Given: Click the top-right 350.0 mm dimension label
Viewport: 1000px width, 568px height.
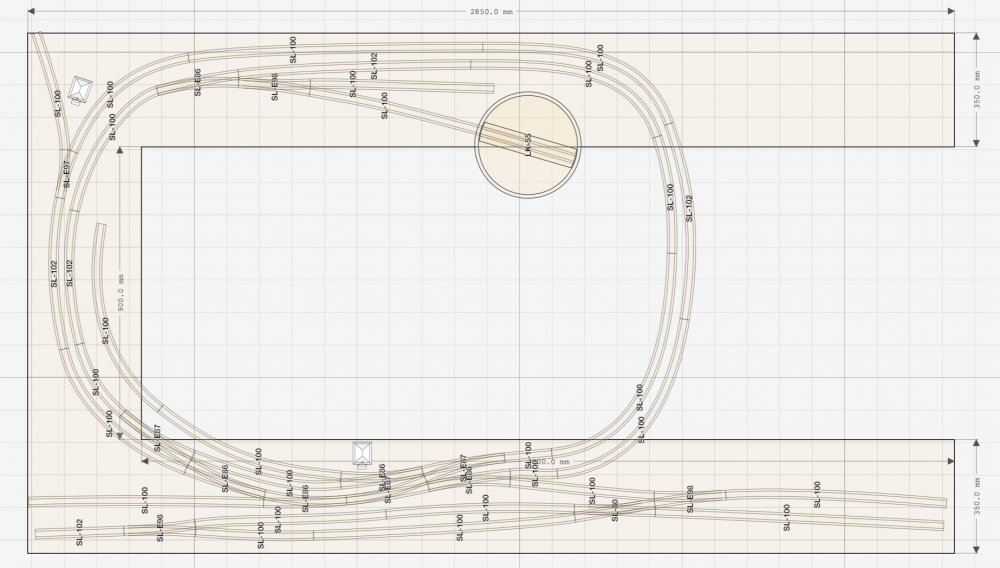Looking at the screenshot, I should click(977, 89).
